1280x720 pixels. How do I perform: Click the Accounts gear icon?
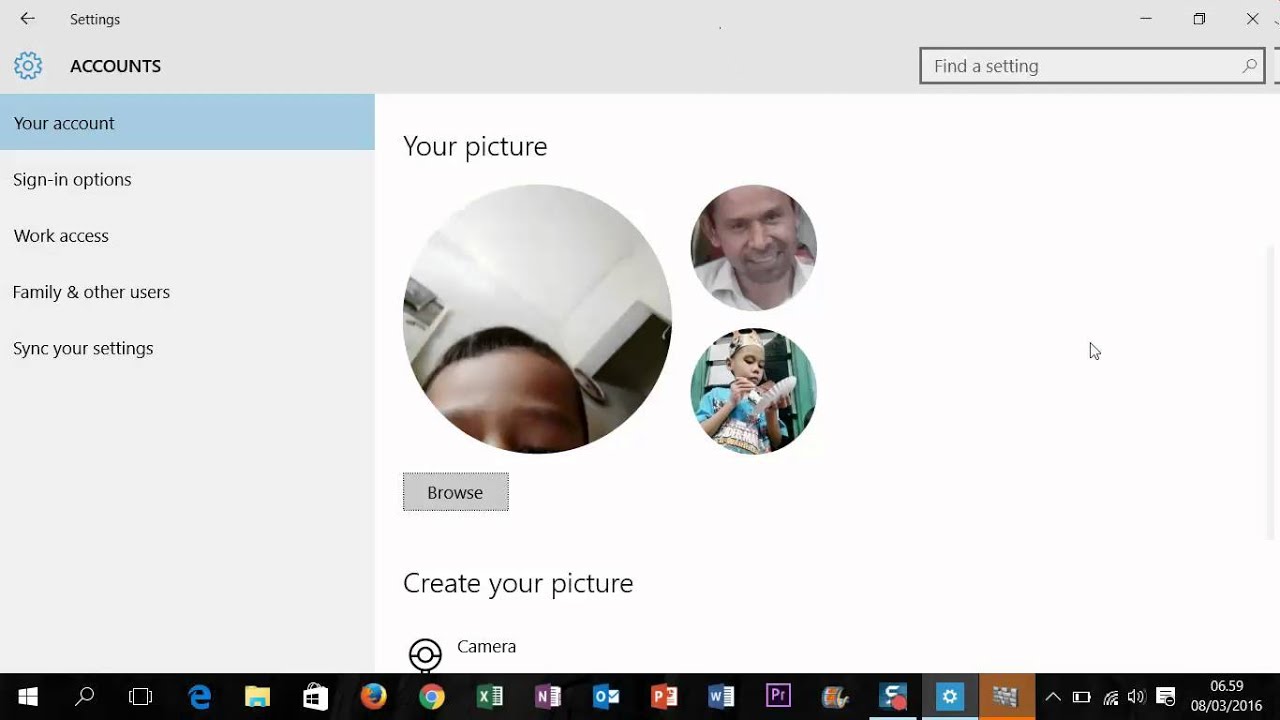(28, 66)
